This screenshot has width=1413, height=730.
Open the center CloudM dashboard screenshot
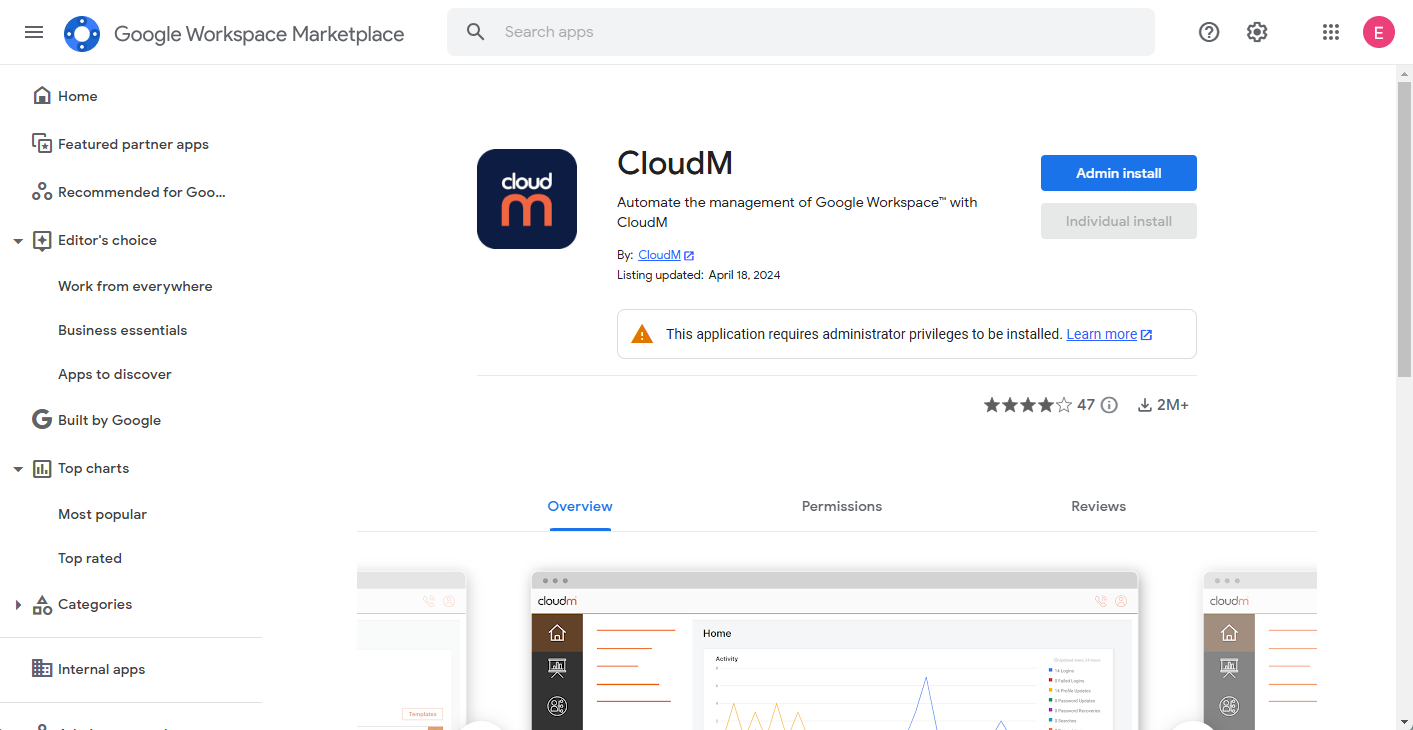(835, 651)
